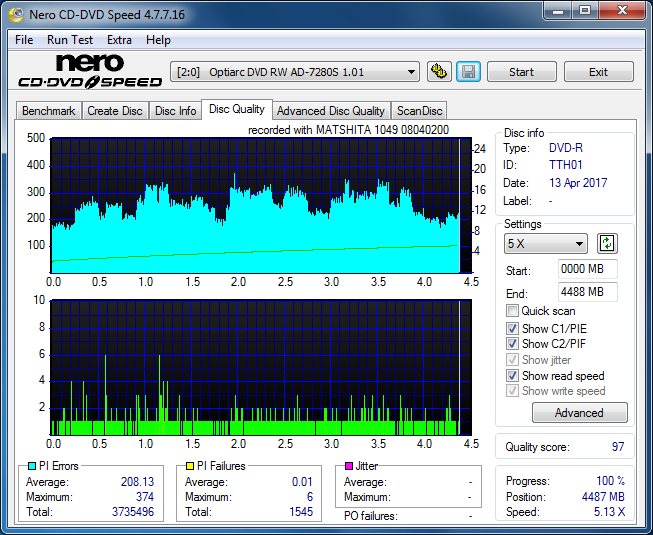The image size is (653, 535).
Task: Open the ScanDisc tab
Action: [419, 111]
